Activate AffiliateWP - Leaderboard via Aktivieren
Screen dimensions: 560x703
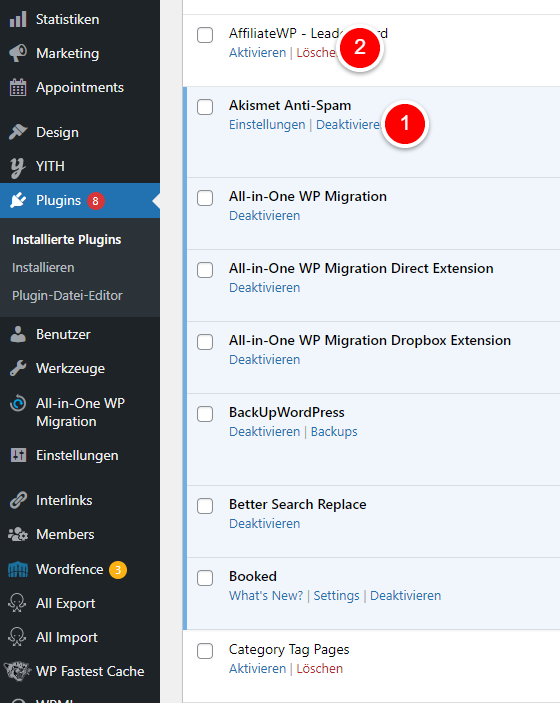[x=257, y=53]
